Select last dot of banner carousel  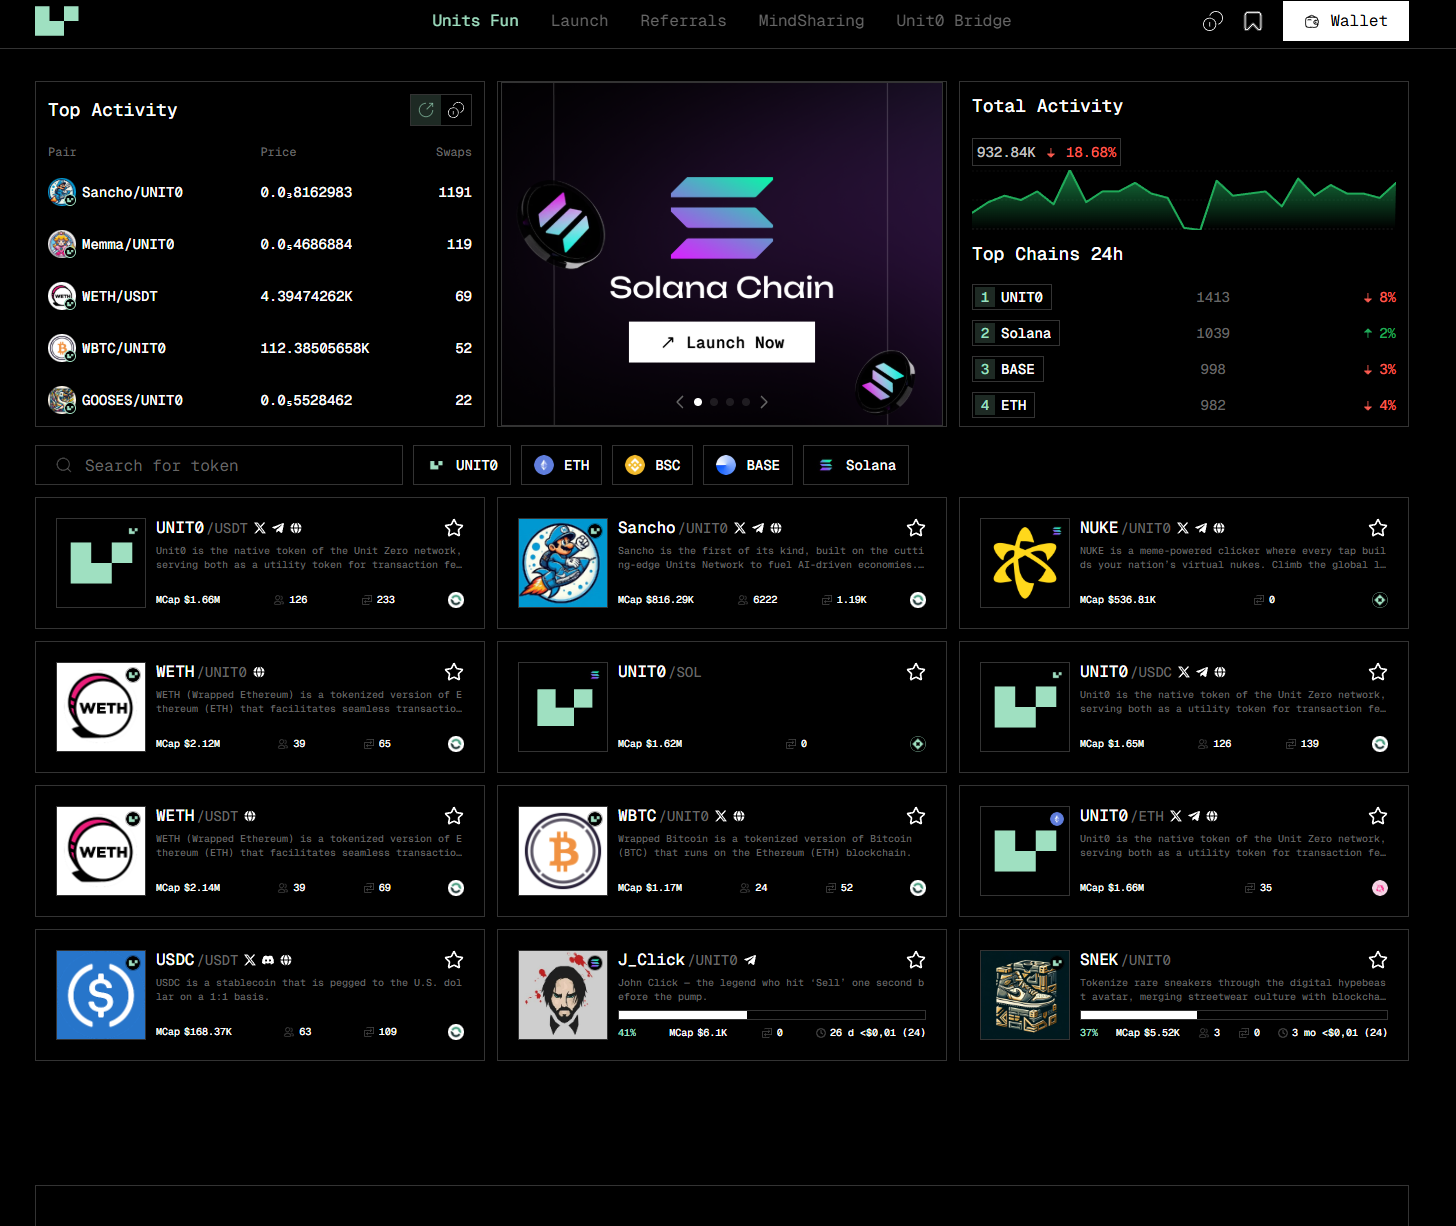tap(746, 402)
